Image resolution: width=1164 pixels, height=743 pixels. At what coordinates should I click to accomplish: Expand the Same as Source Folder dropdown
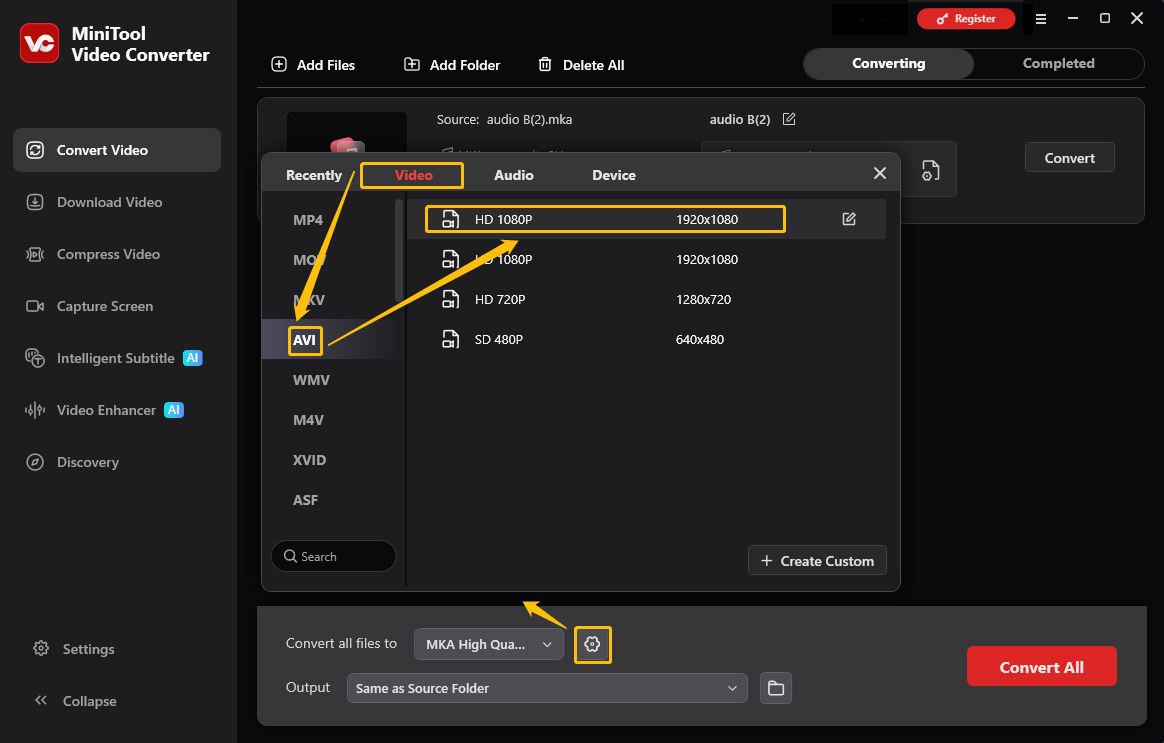pyautogui.click(x=547, y=688)
